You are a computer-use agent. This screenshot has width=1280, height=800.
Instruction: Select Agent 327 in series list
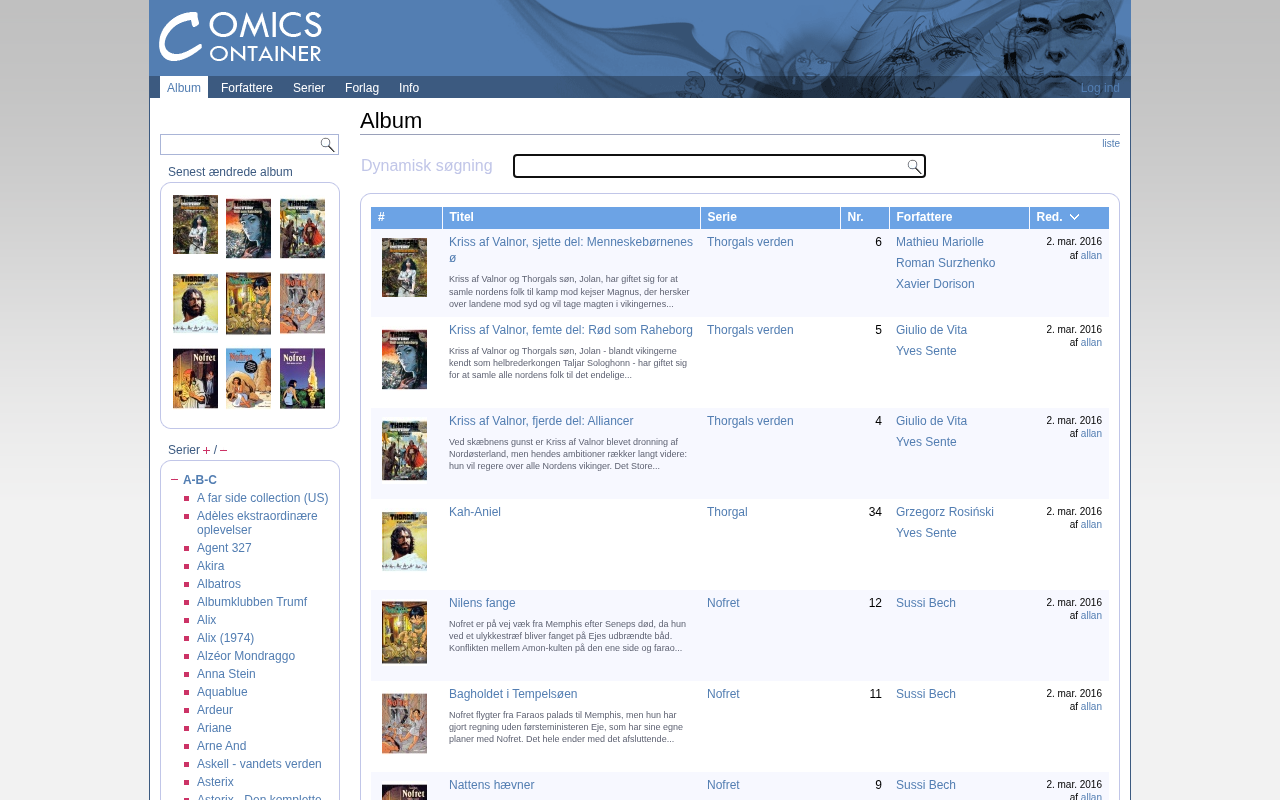pos(224,548)
